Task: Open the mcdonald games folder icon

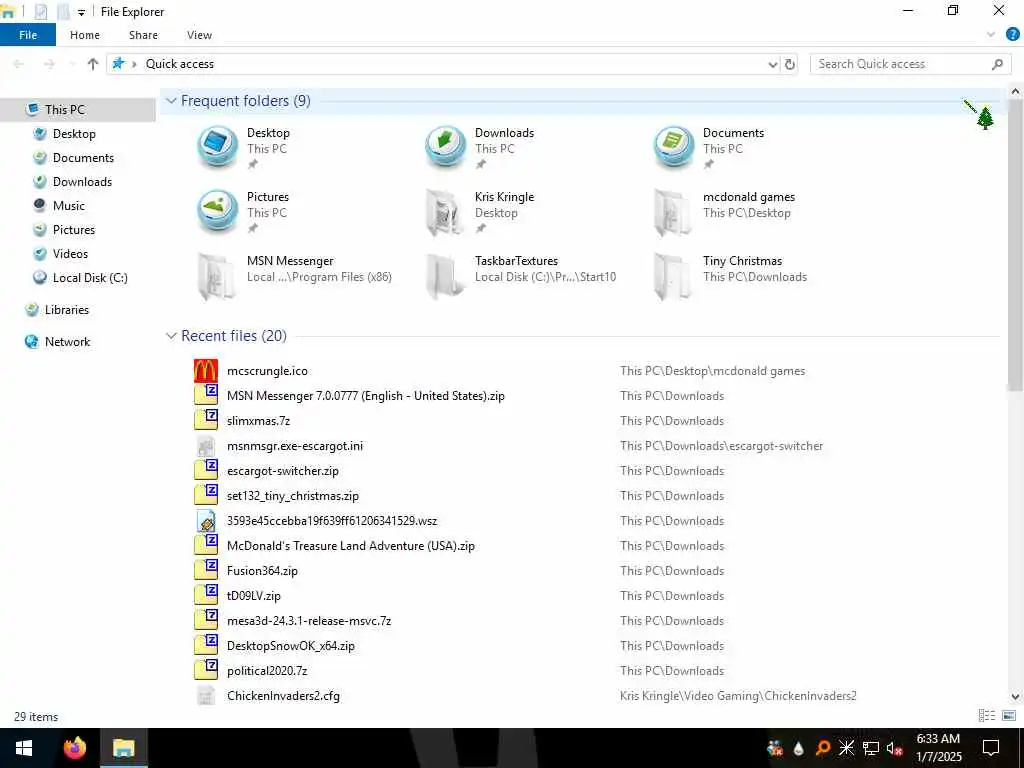Action: (x=673, y=213)
